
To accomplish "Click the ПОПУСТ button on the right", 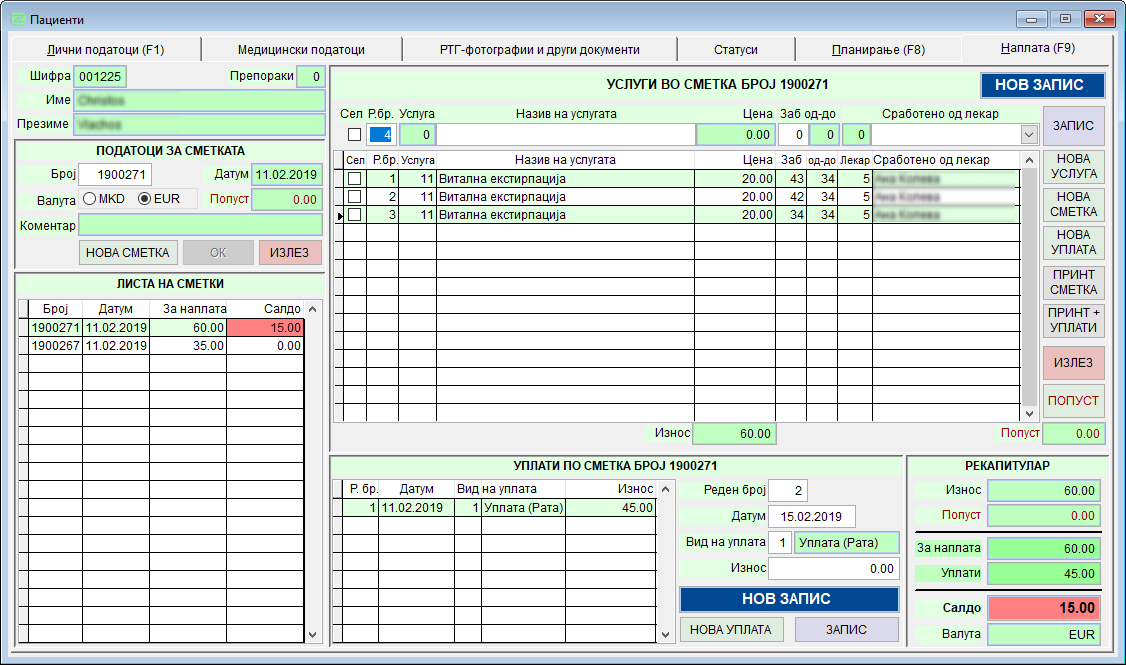I will click(x=1073, y=401).
